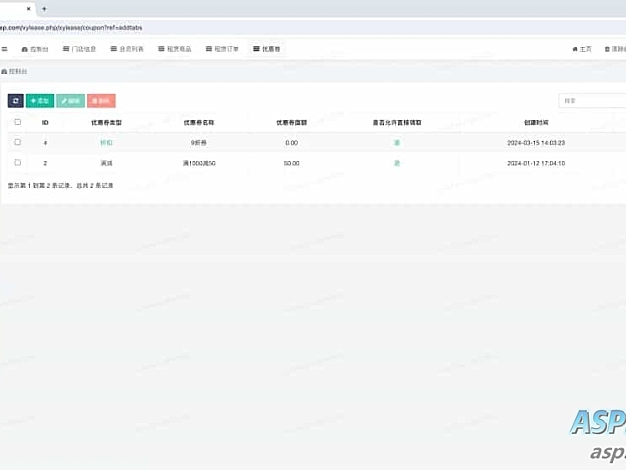626x470 pixels.
Task: Open the 控制台 tab in the top nav
Action: coord(35,49)
